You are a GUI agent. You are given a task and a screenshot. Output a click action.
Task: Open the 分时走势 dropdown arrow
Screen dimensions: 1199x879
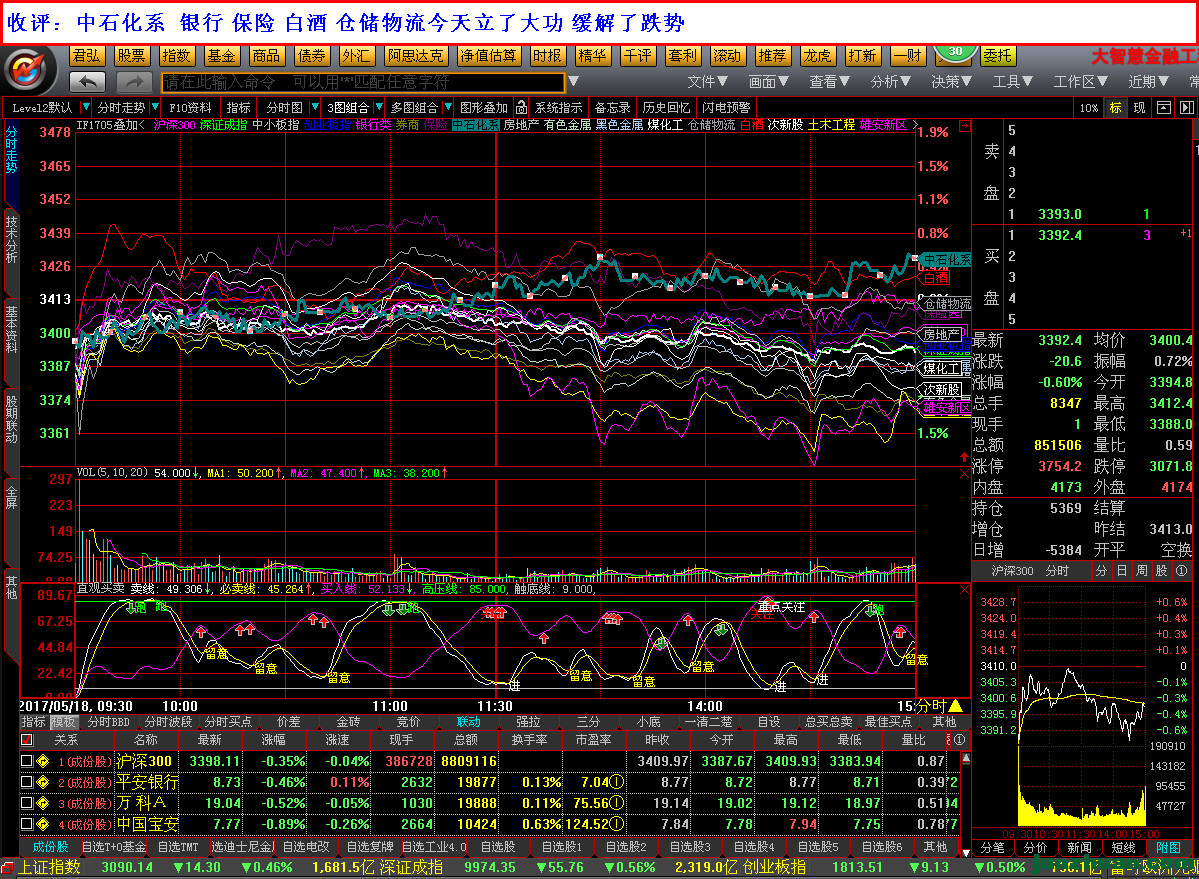(155, 108)
